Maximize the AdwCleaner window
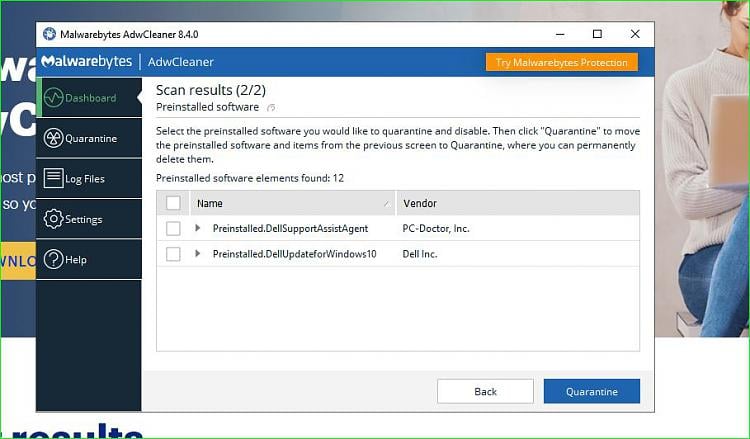 (x=597, y=34)
